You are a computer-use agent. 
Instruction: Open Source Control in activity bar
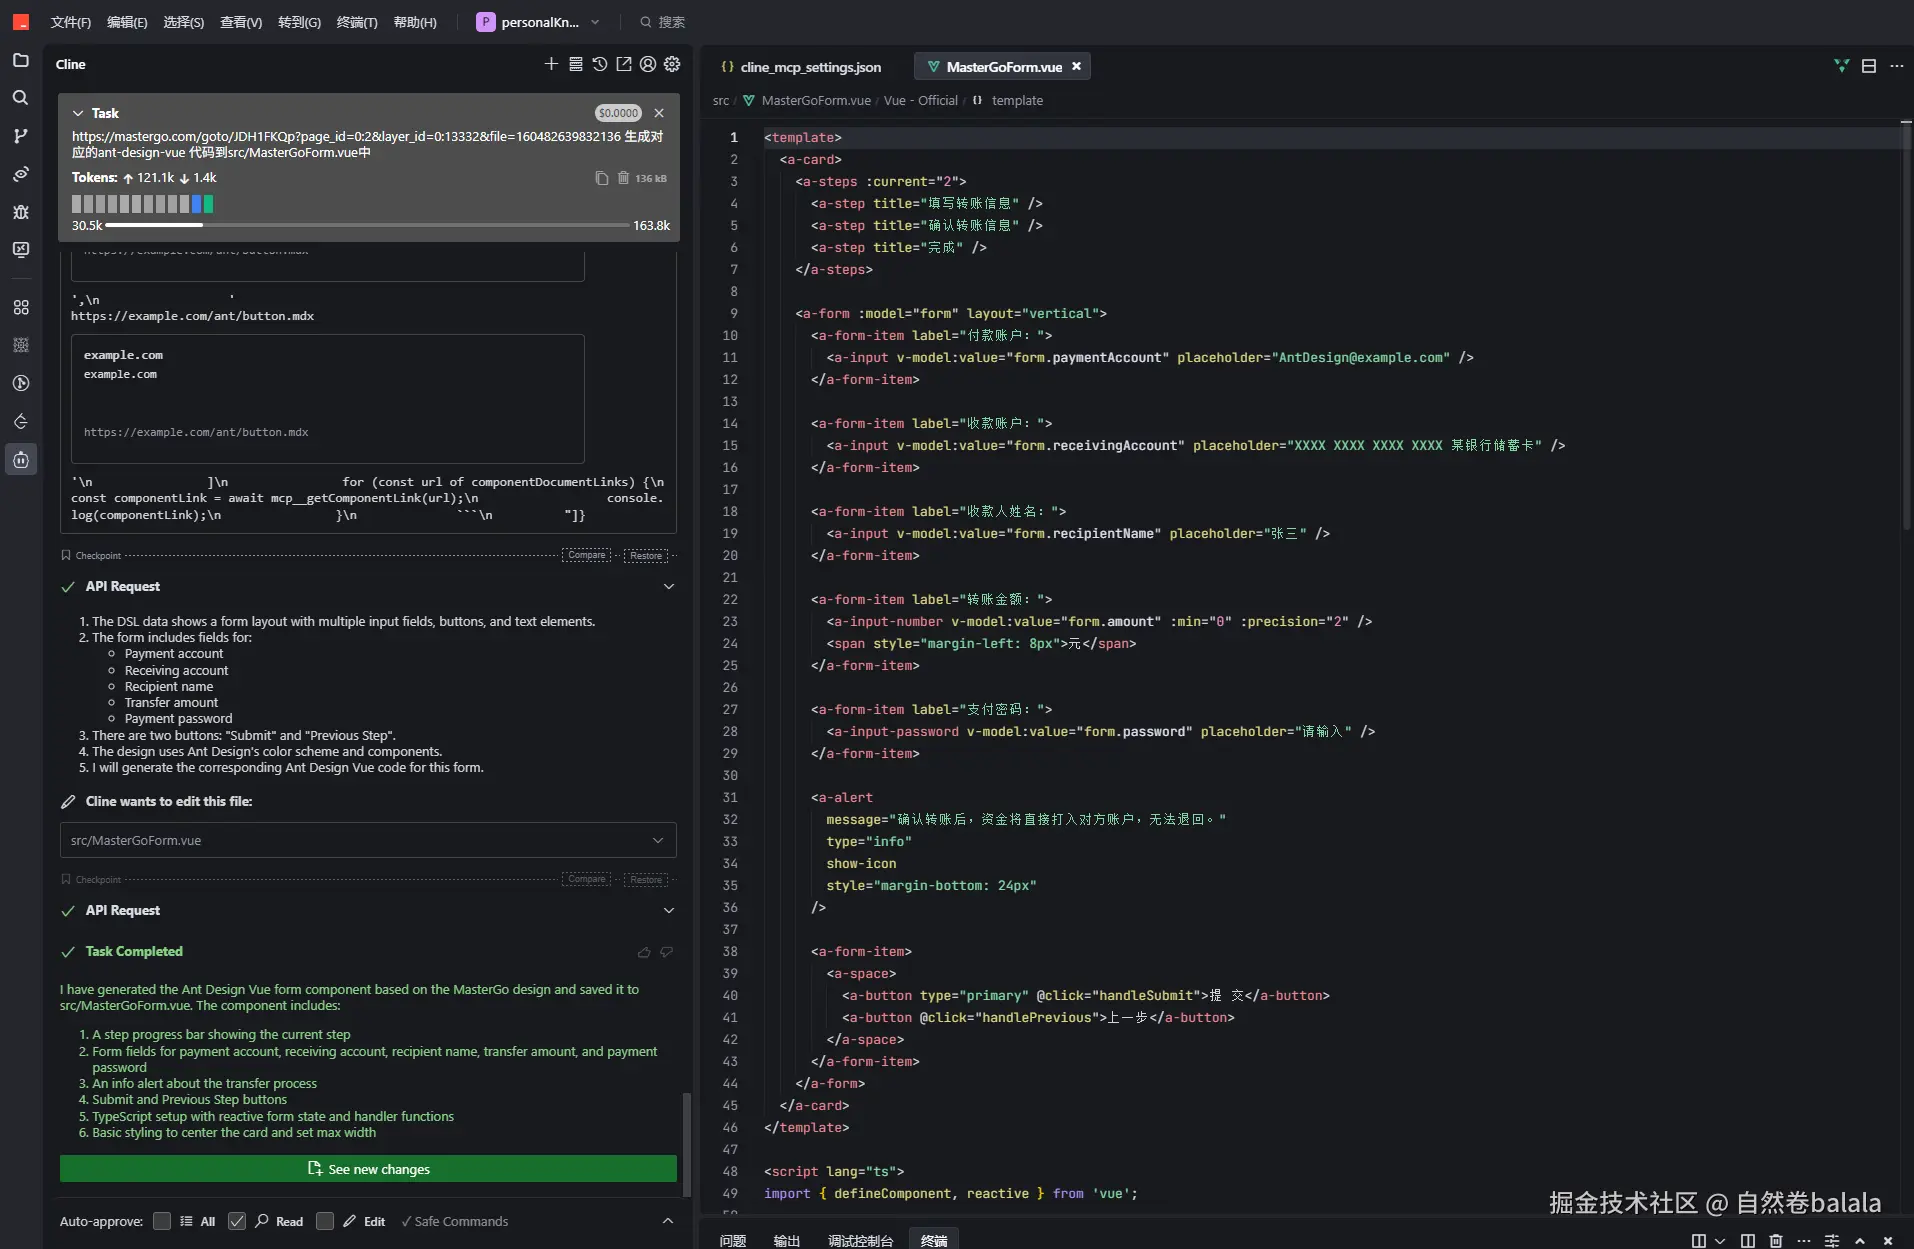pyautogui.click(x=21, y=136)
